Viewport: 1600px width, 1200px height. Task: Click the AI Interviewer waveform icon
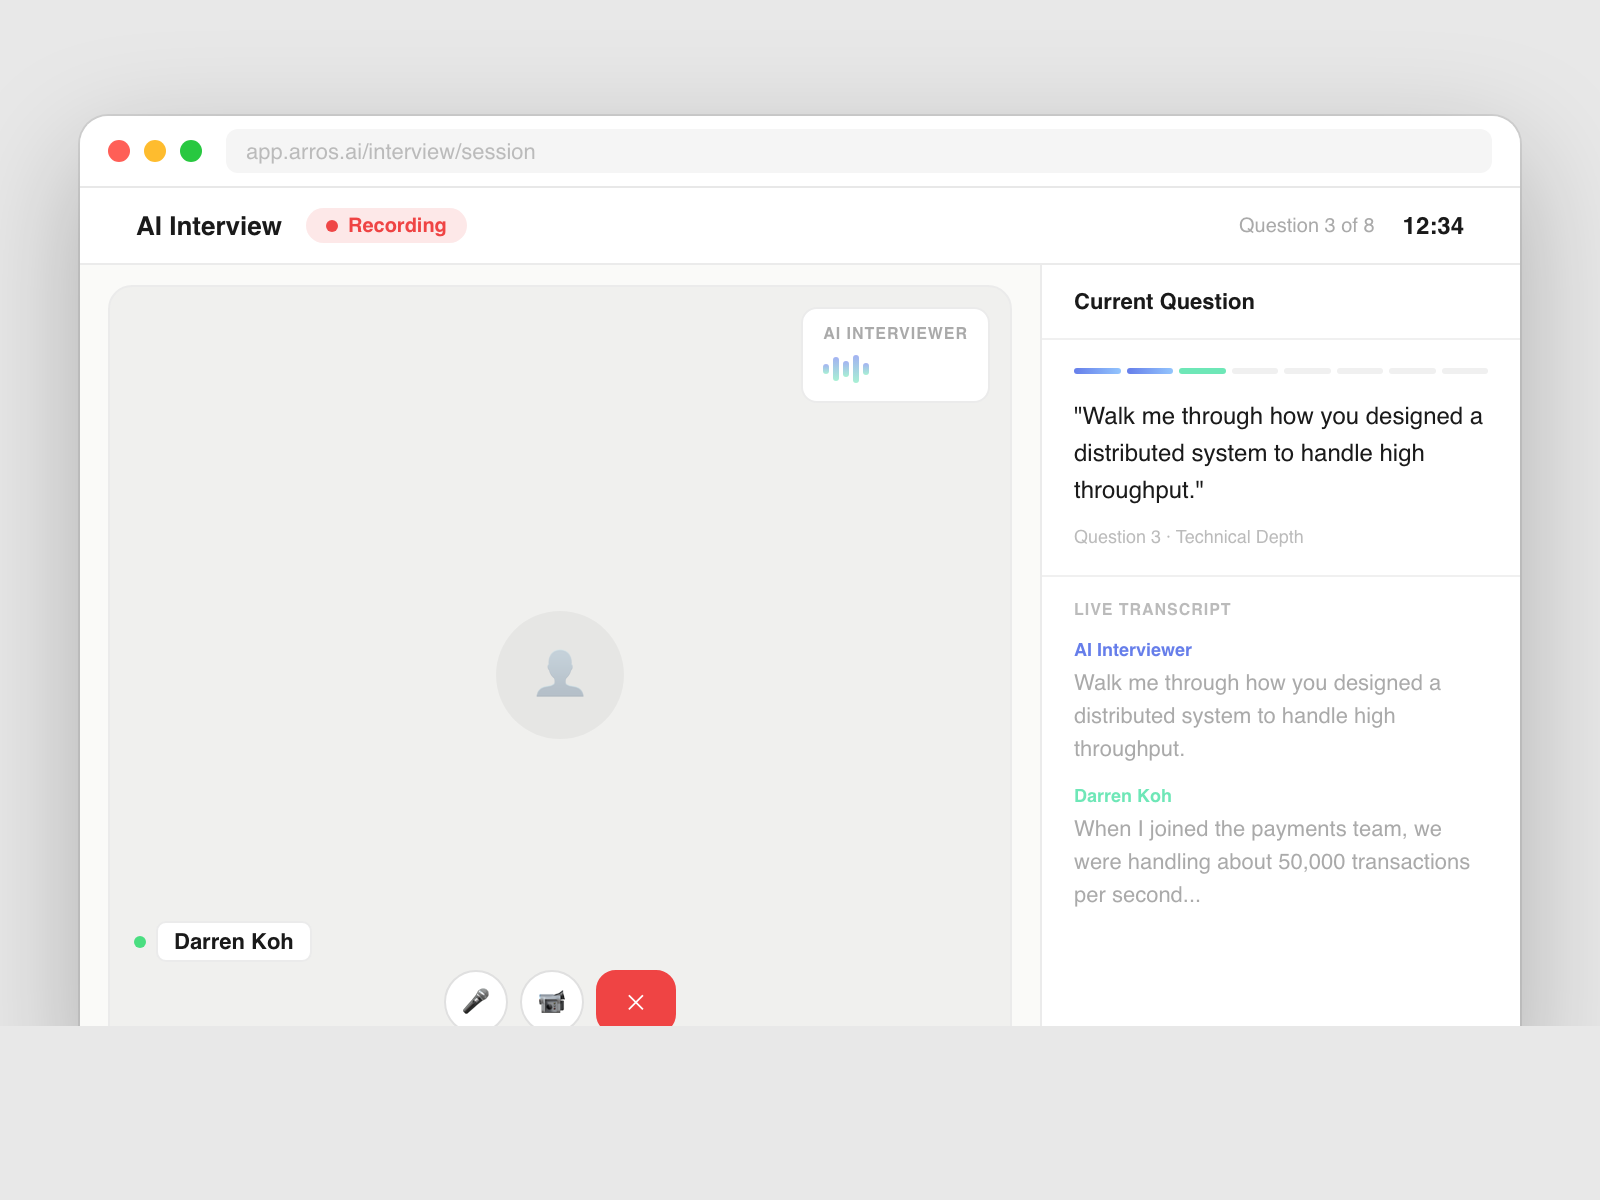click(x=846, y=369)
